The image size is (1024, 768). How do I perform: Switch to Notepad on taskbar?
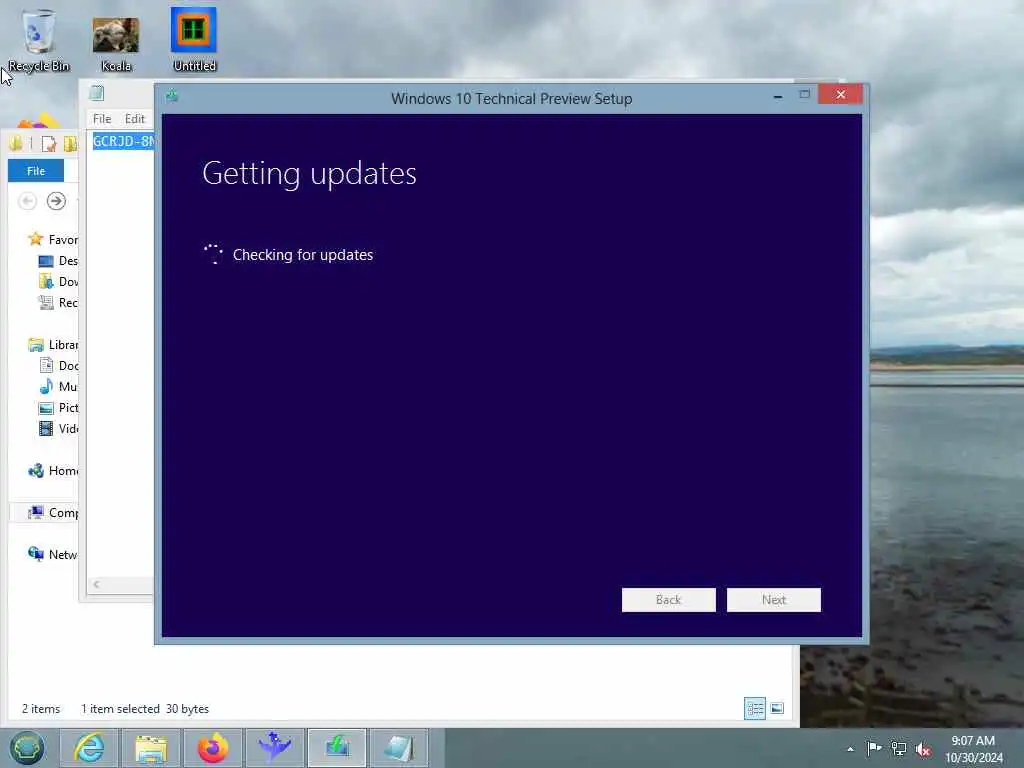click(x=399, y=748)
